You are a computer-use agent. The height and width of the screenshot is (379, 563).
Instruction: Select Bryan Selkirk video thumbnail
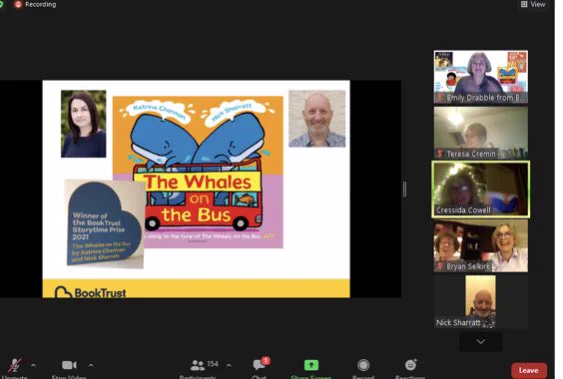pos(481,246)
